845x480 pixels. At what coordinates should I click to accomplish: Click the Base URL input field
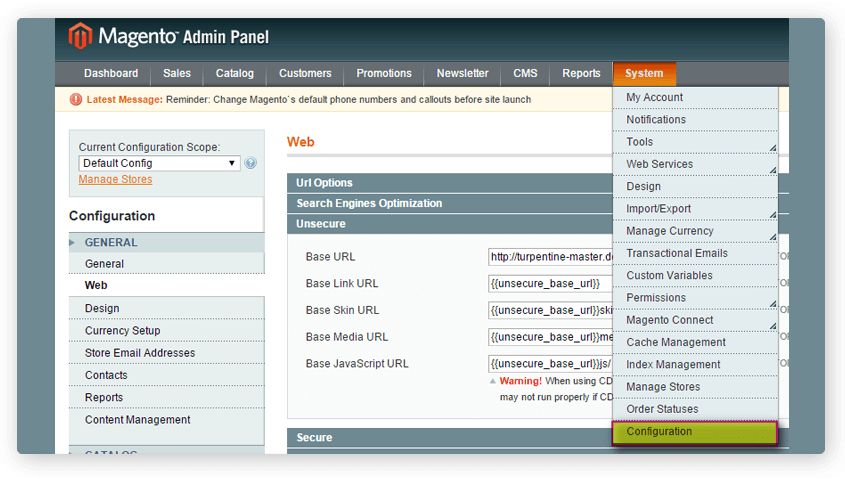pos(550,257)
